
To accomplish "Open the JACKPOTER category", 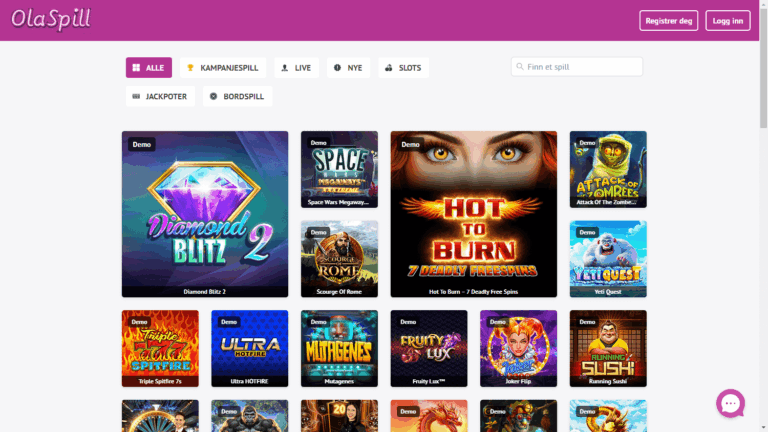I will tap(160, 96).
